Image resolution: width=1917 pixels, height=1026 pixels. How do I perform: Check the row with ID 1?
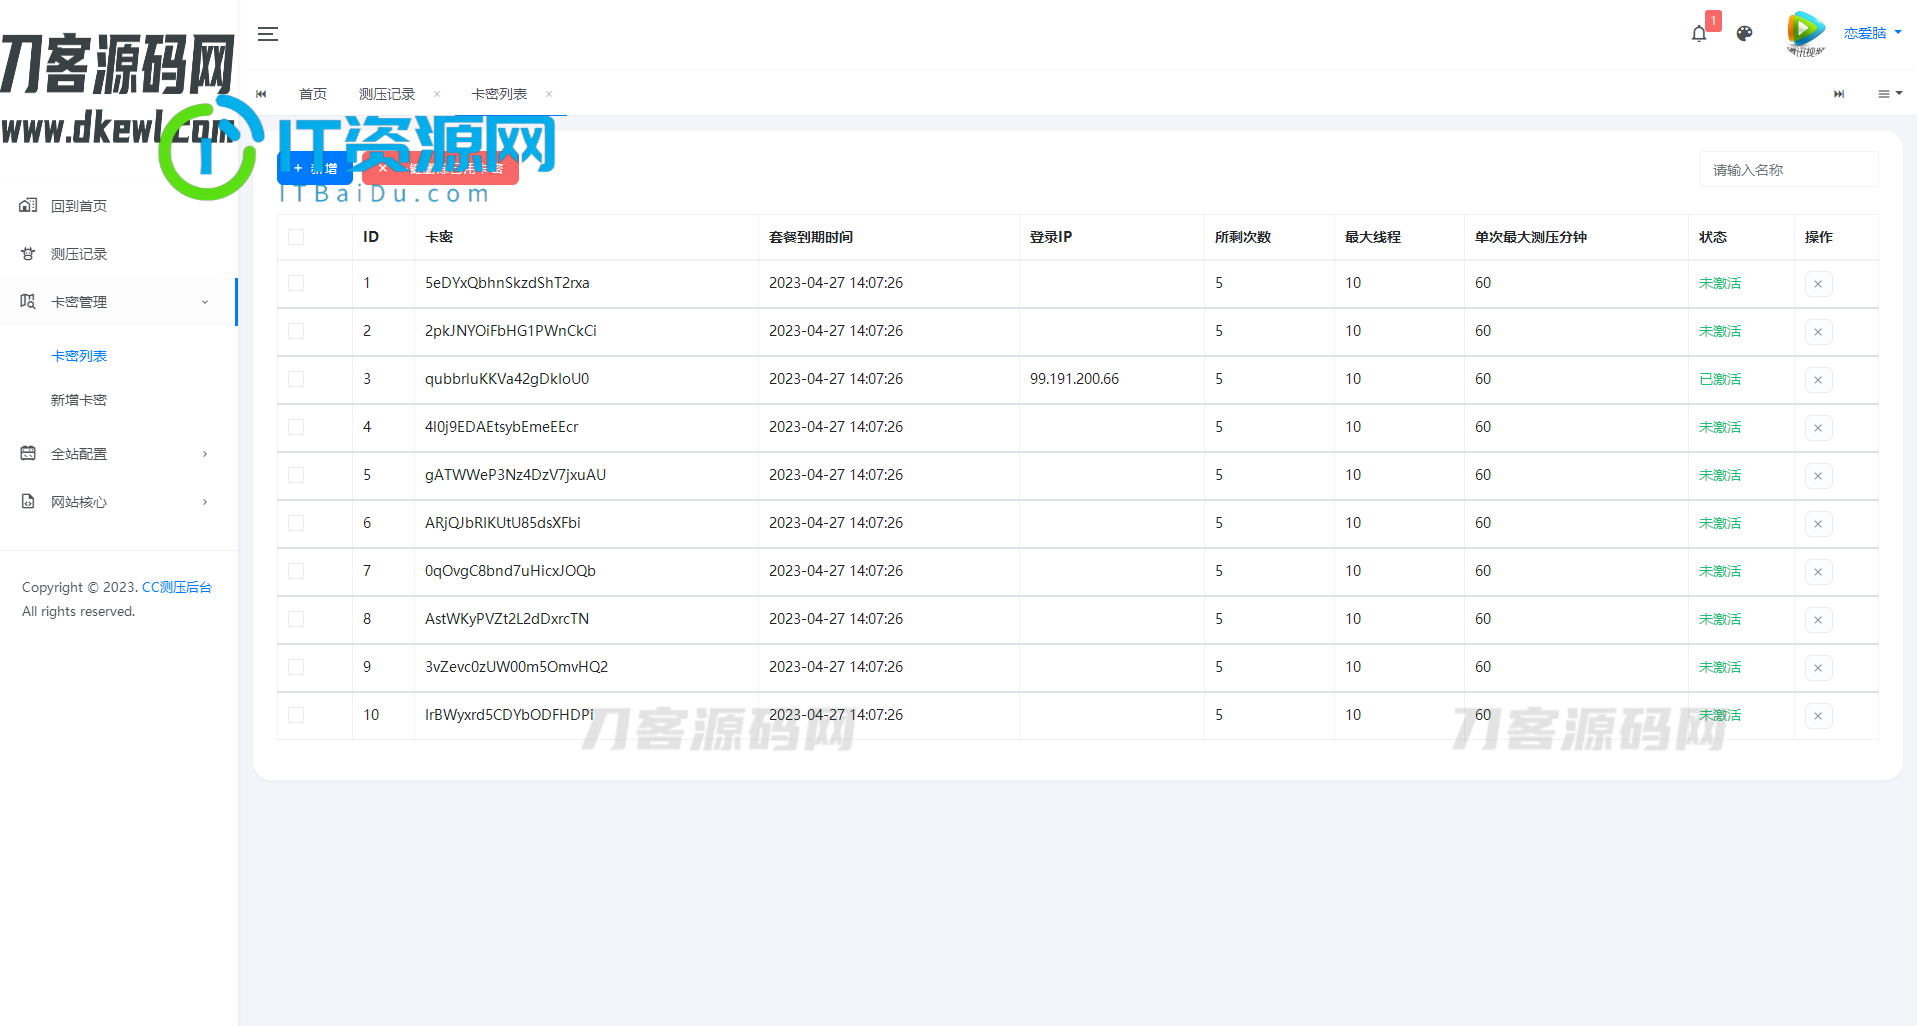click(296, 283)
